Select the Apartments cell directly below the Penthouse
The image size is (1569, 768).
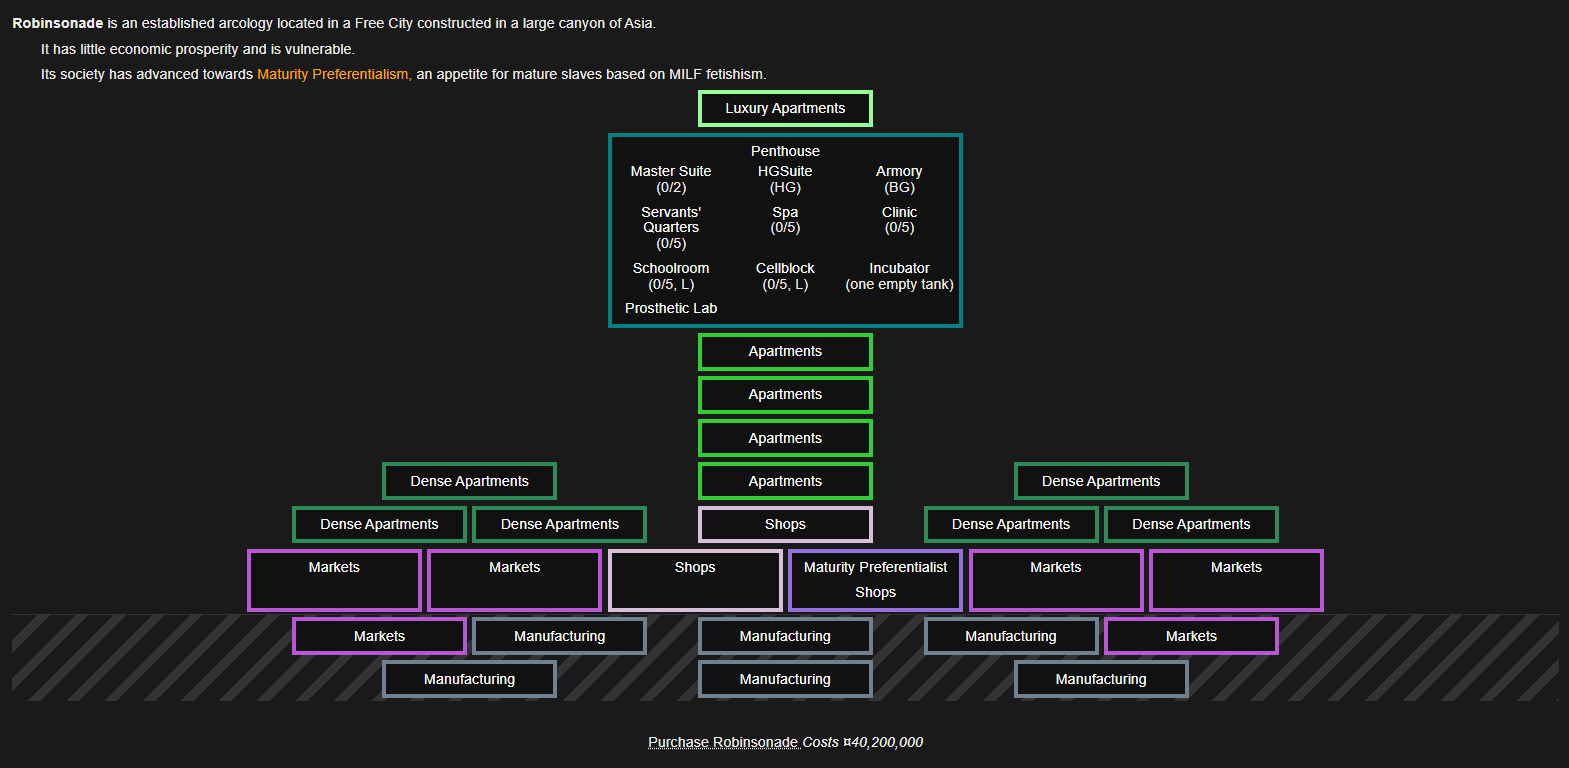pos(785,351)
